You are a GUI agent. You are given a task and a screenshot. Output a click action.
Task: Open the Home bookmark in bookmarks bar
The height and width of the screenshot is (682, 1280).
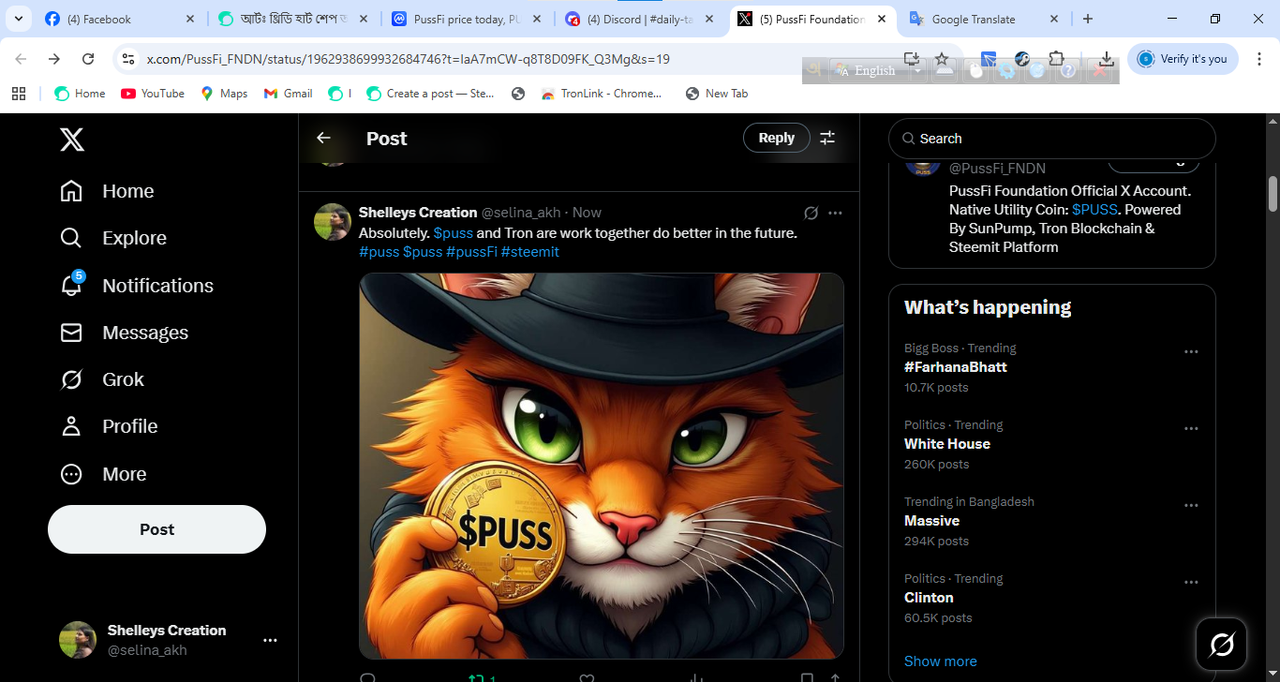point(79,93)
